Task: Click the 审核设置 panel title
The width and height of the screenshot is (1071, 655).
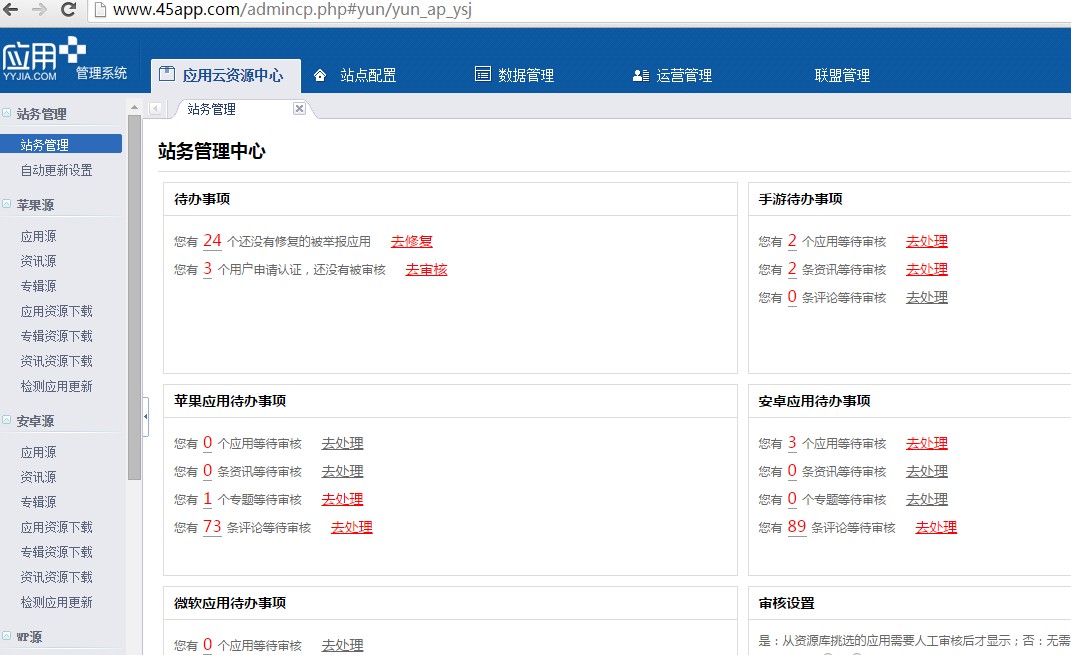Action: coord(787,603)
